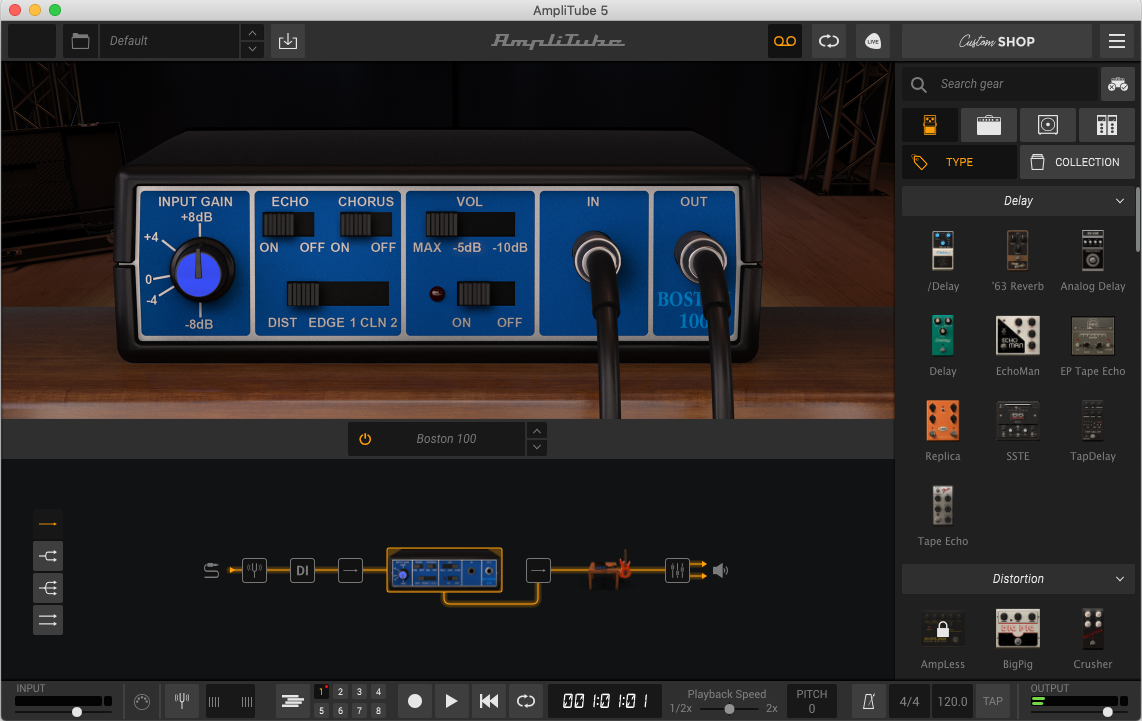Enable LIVE mode from the toolbar
This screenshot has width=1142, height=721.
(872, 41)
